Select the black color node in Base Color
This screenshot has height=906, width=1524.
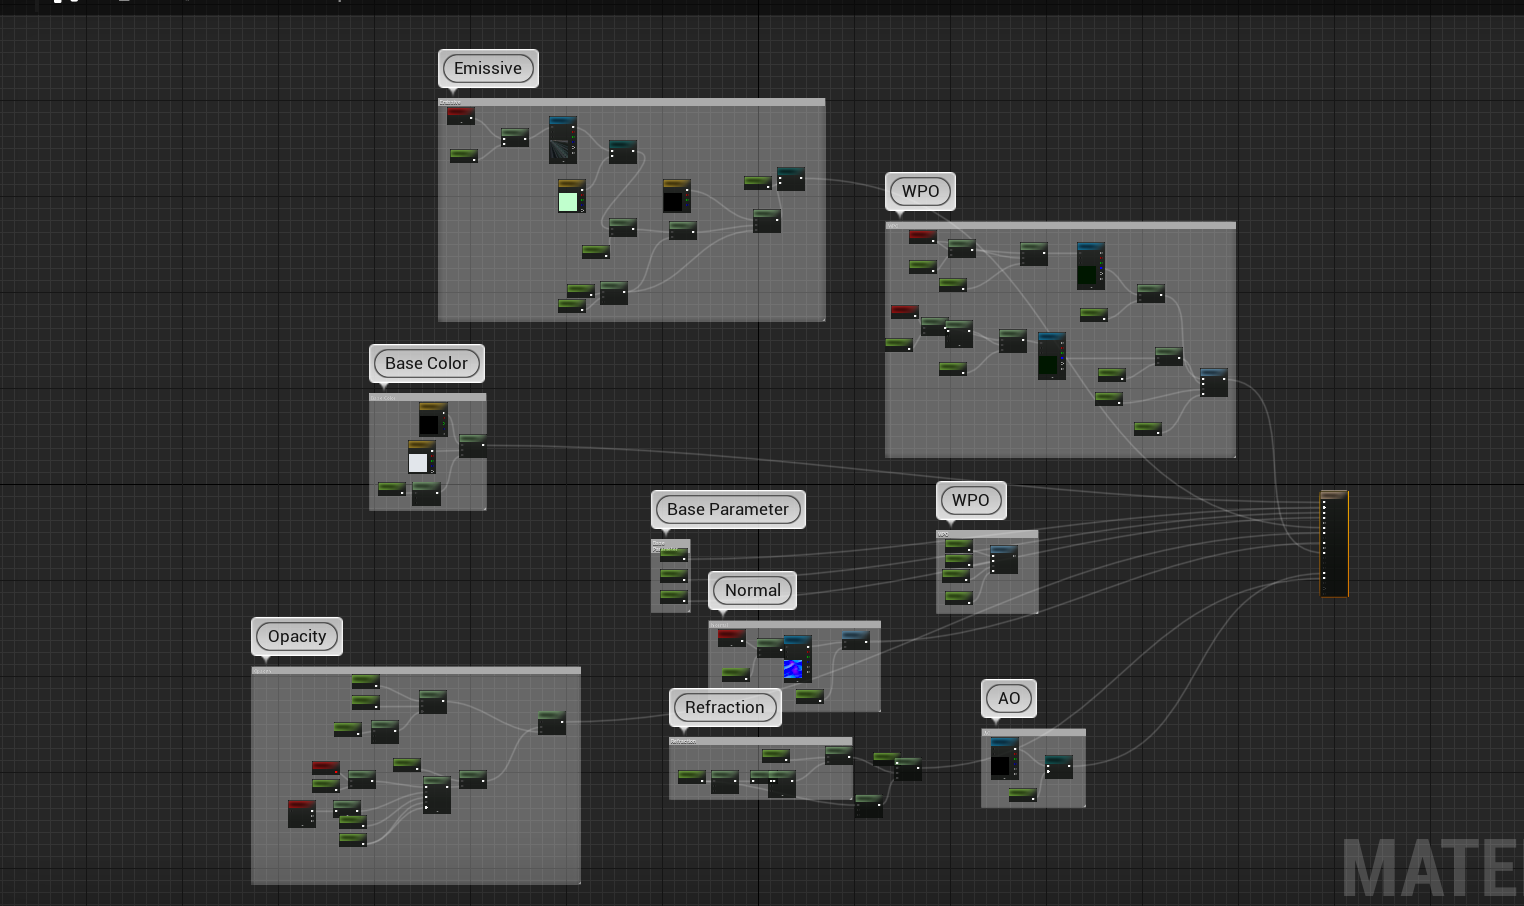[432, 419]
